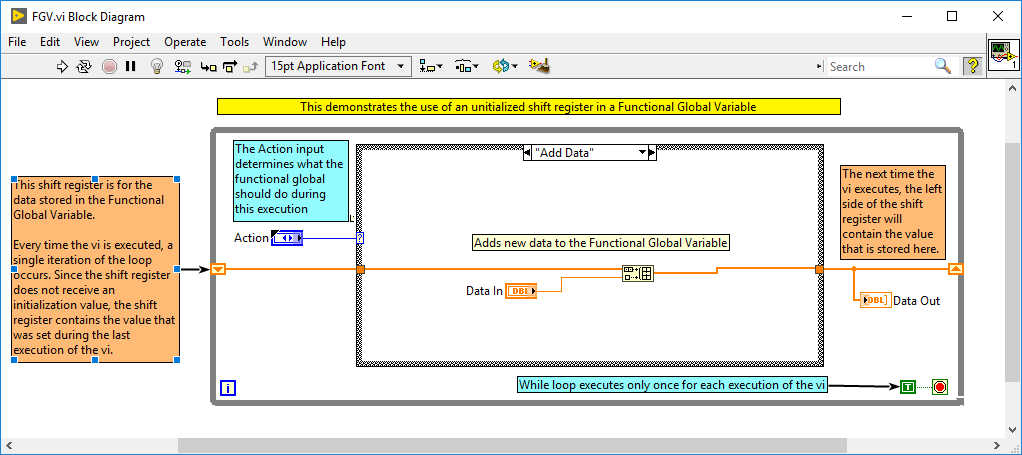The width and height of the screenshot is (1022, 455).
Task: Click the Step Into toolbar icon
Action: coord(208,67)
